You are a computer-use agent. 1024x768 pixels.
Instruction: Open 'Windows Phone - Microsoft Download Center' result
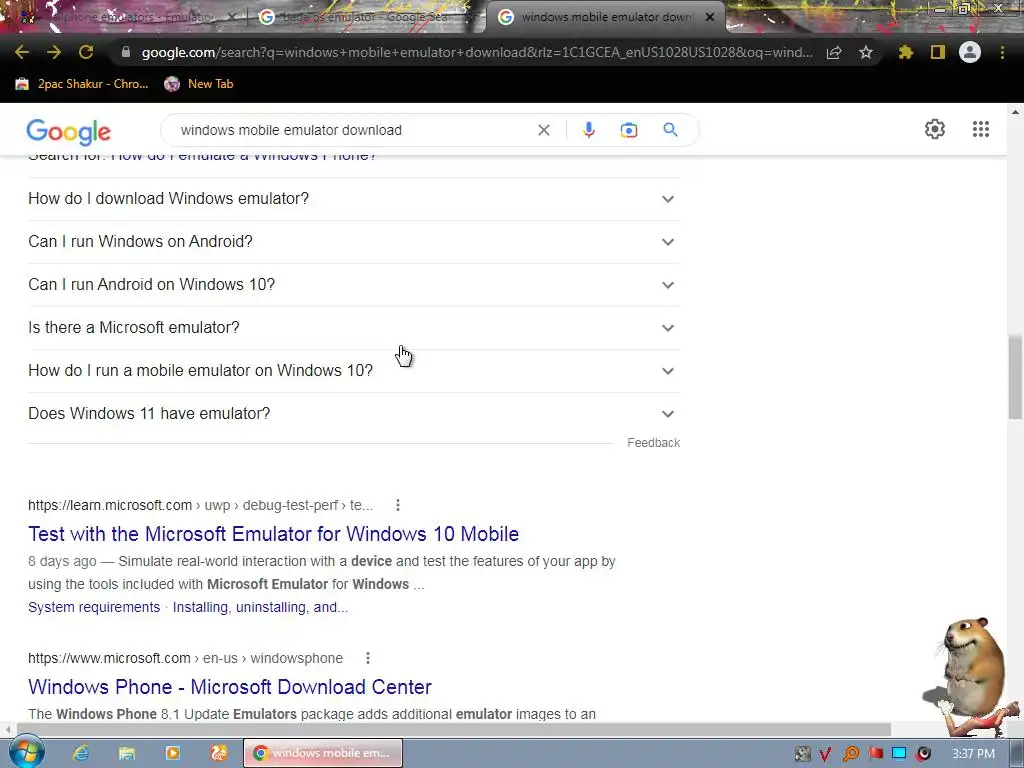click(x=230, y=686)
